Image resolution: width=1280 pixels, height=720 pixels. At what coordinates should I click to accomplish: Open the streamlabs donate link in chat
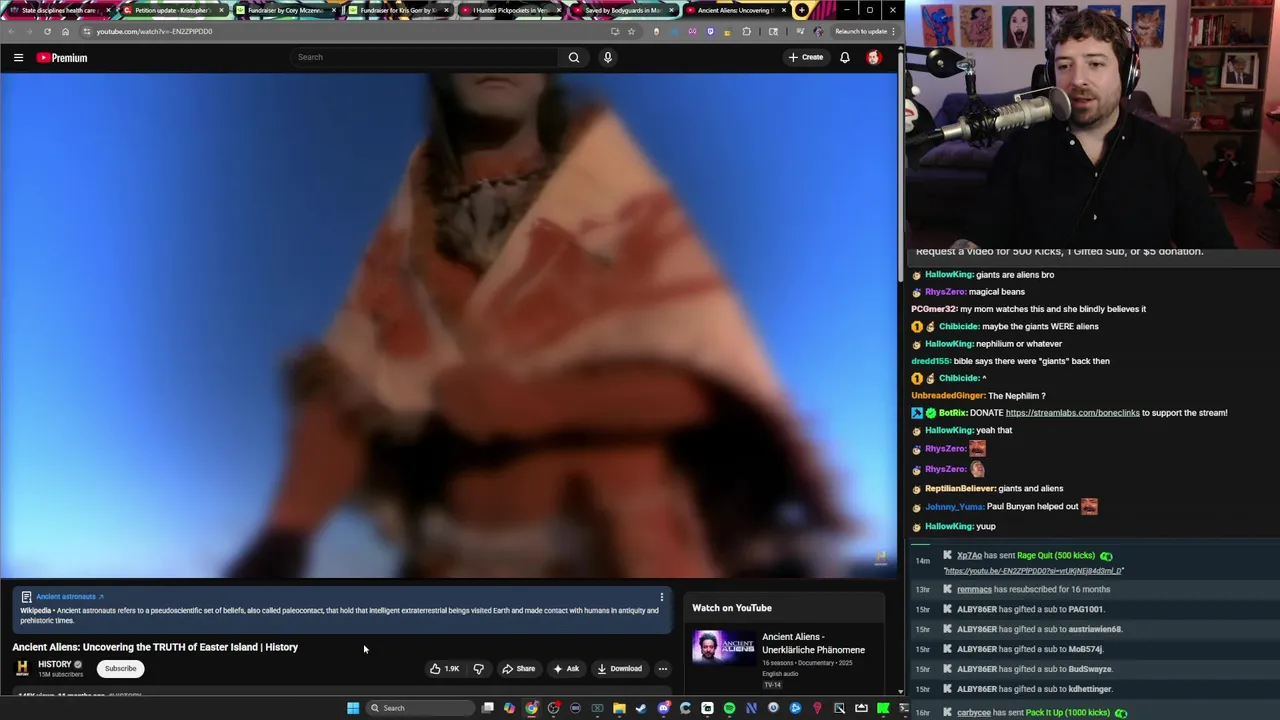[1072, 413]
